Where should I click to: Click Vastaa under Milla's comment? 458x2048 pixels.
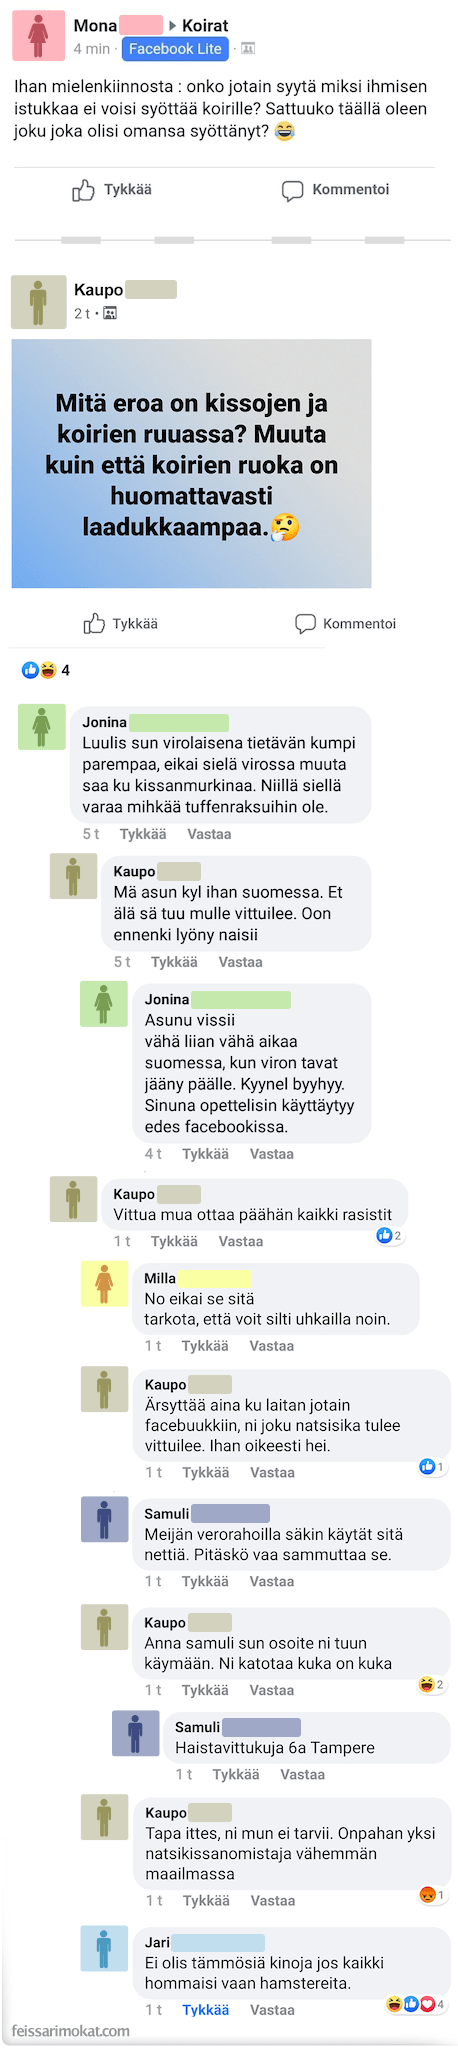point(271,1346)
